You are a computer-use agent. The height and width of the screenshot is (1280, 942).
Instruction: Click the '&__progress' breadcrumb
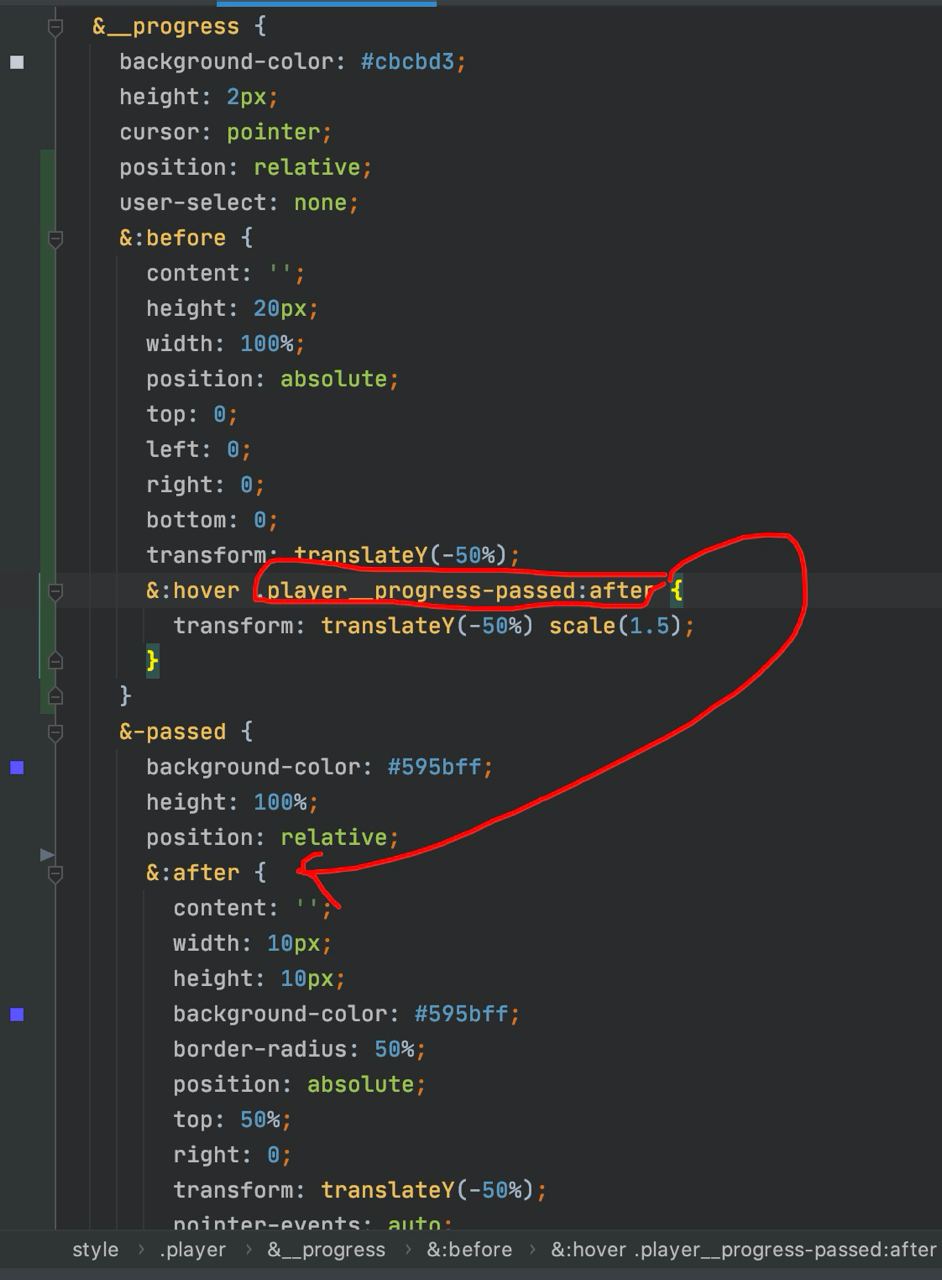[326, 1250]
